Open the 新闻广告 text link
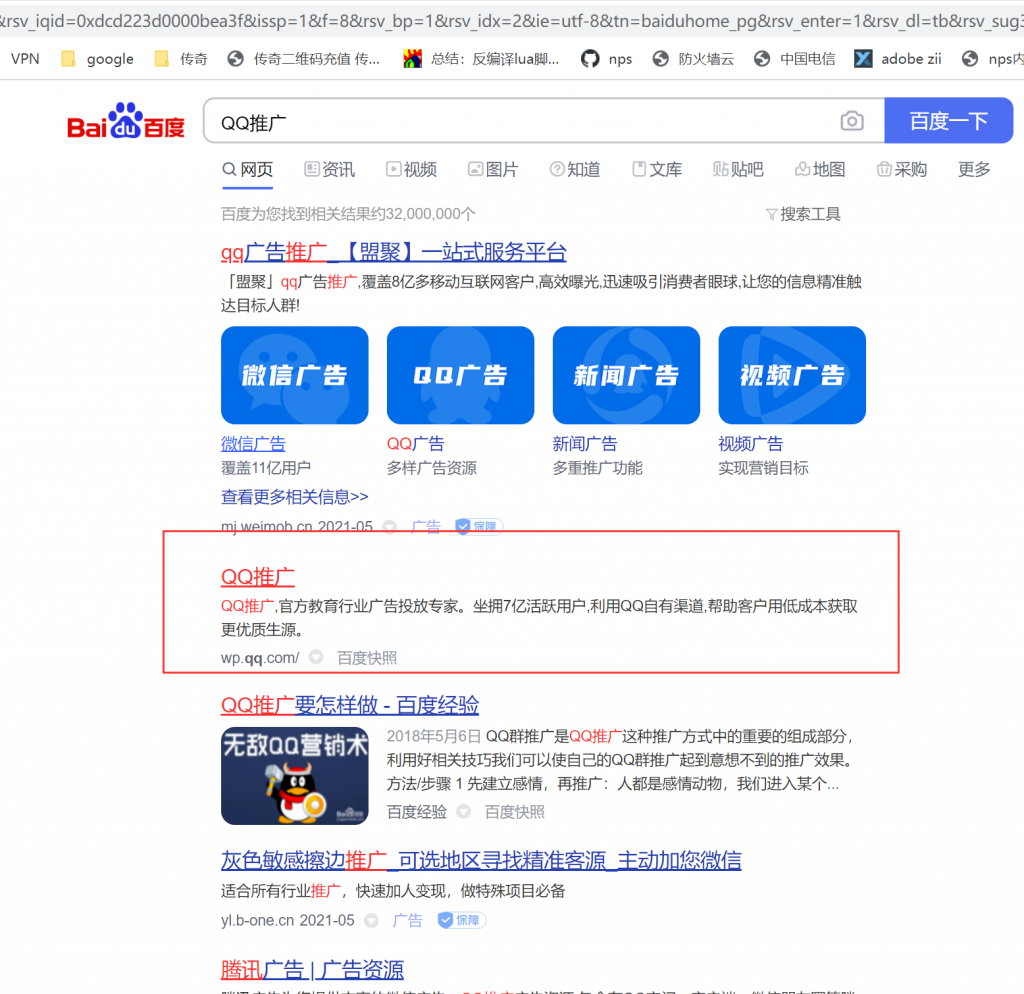Viewport: 1024px width, 994px height. click(x=584, y=444)
